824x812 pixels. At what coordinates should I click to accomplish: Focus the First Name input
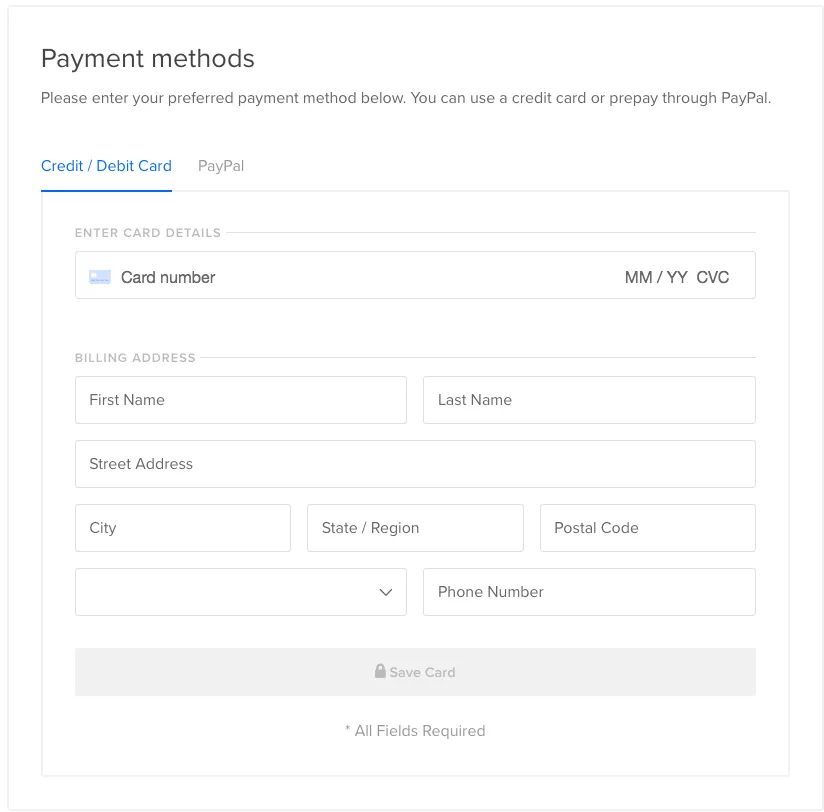pyautogui.click(x=241, y=400)
